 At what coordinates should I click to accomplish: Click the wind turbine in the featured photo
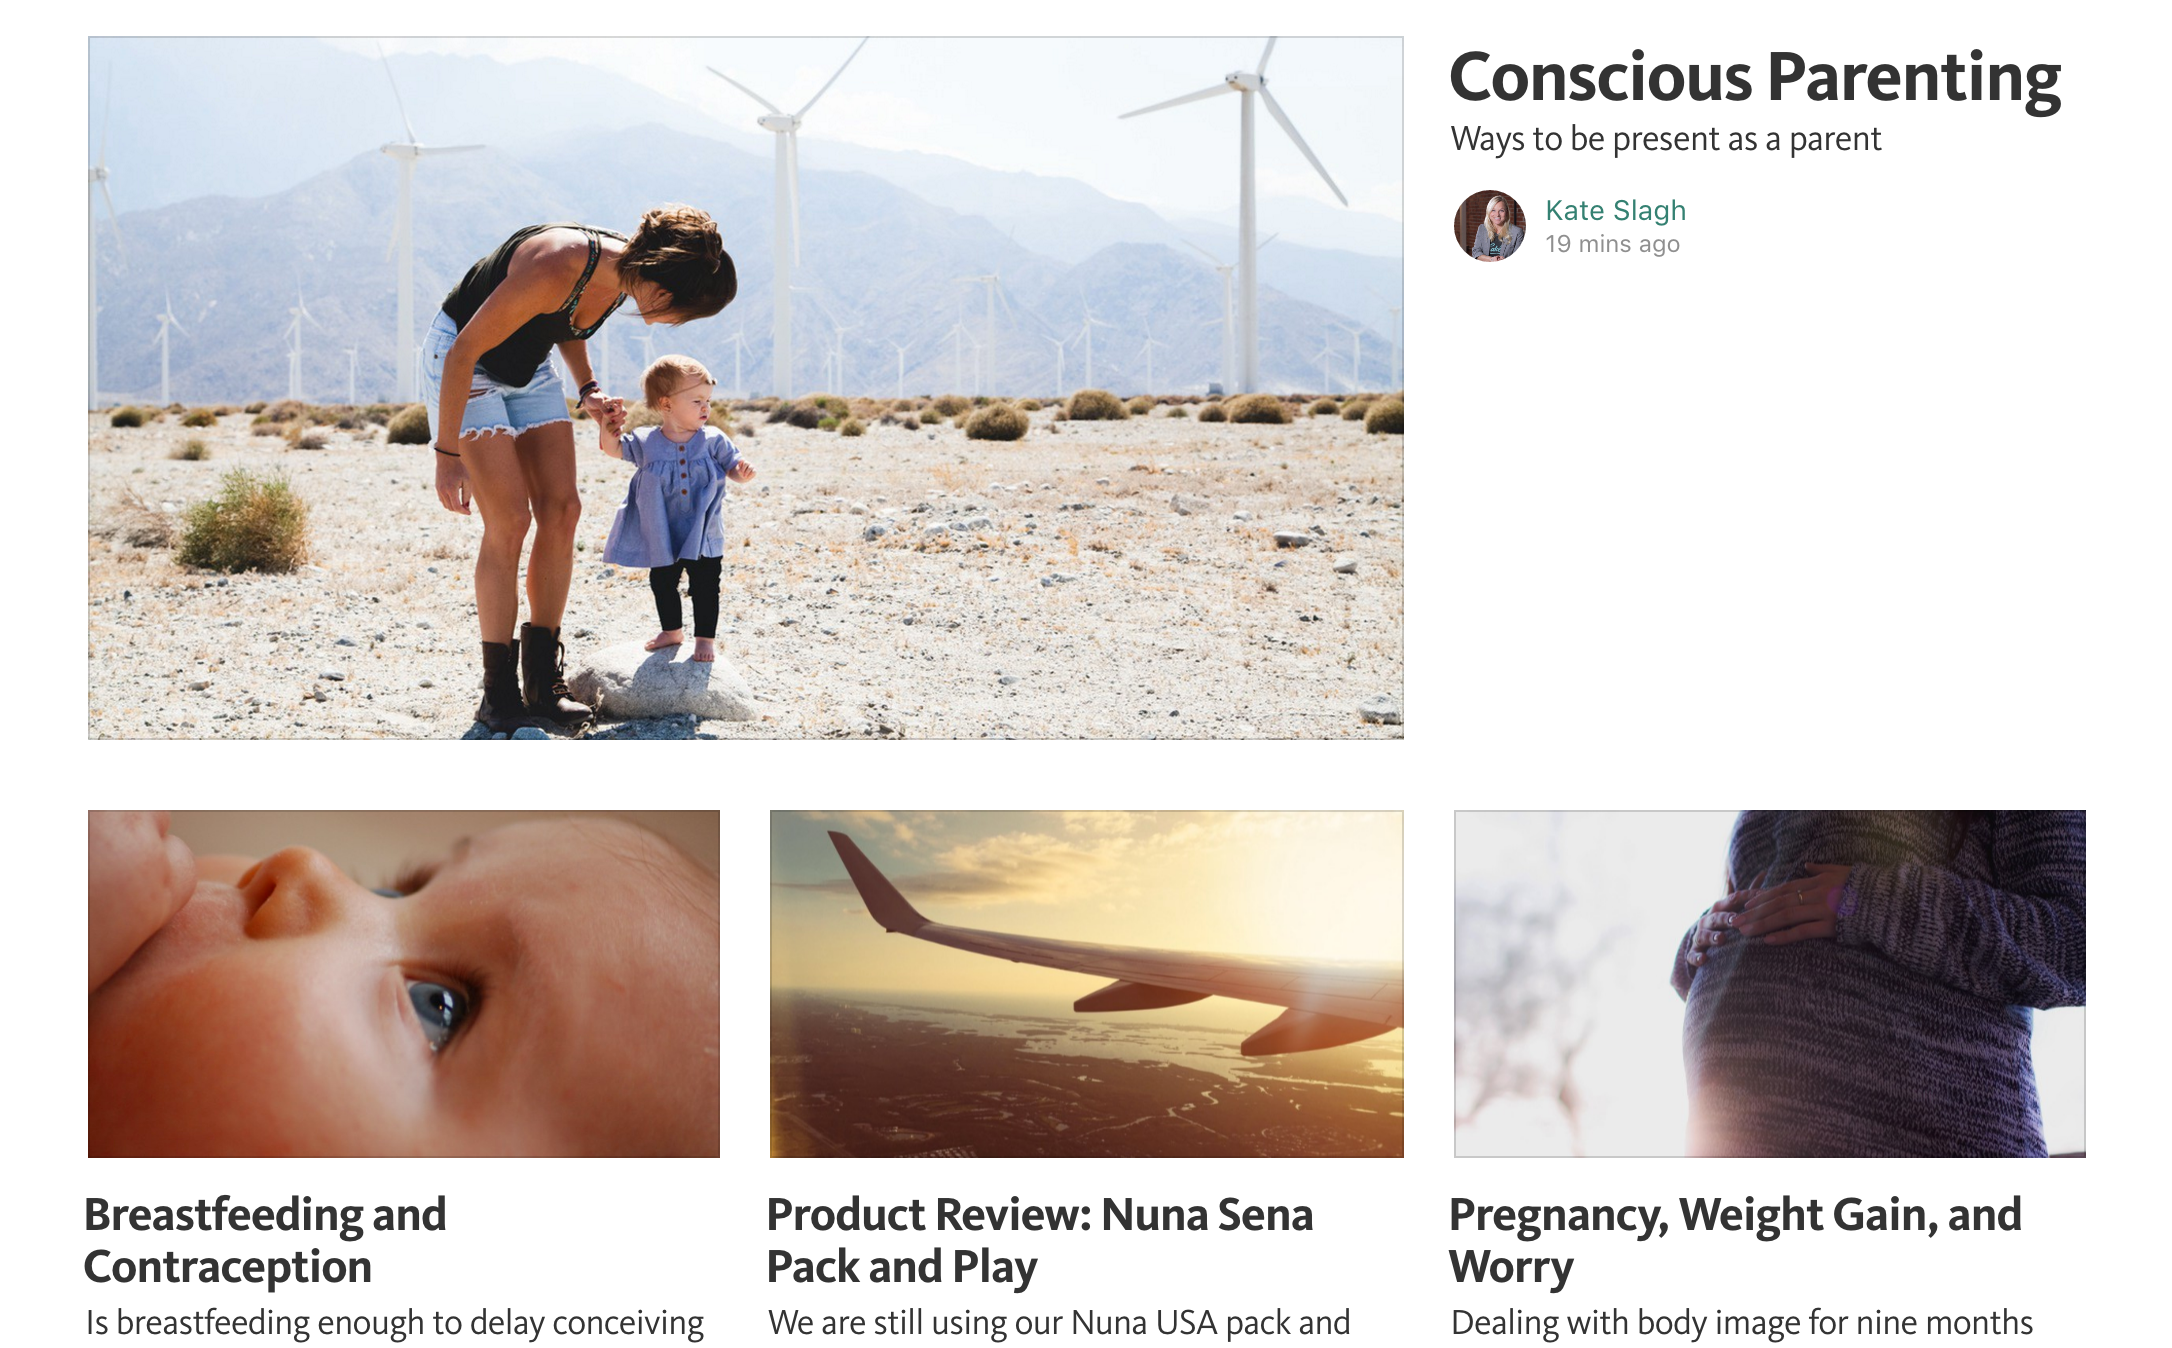[x=1247, y=220]
